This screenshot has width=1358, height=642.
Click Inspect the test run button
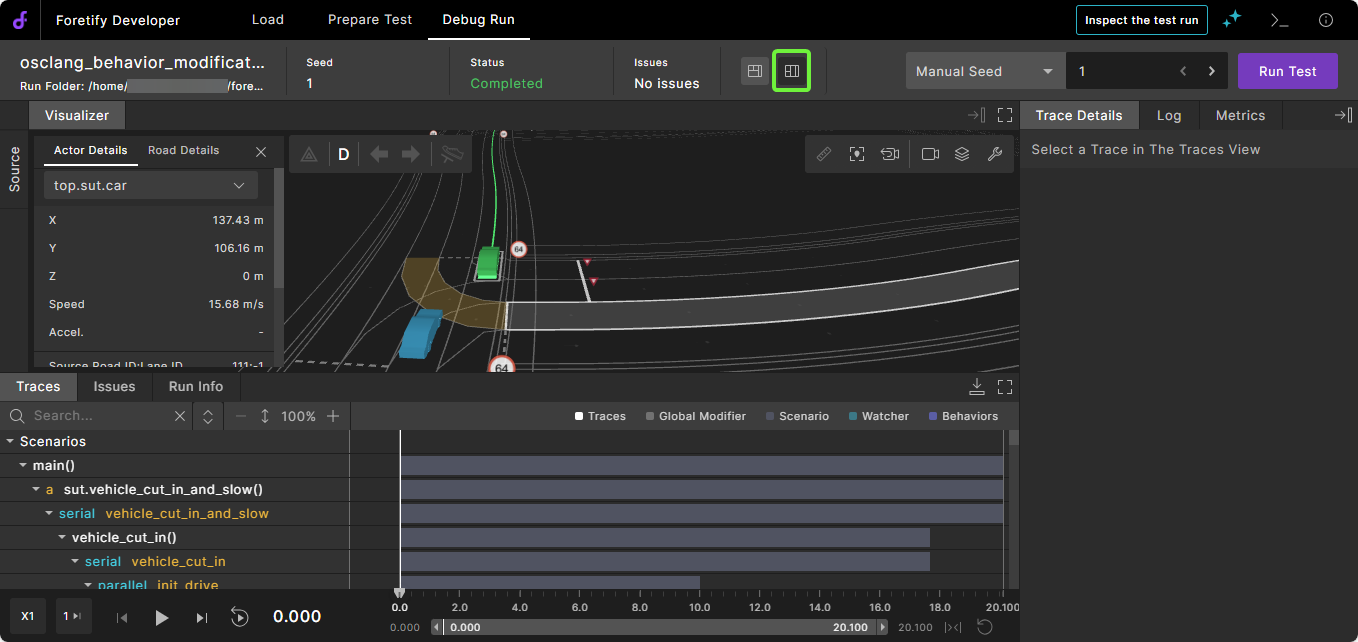tap(1141, 20)
